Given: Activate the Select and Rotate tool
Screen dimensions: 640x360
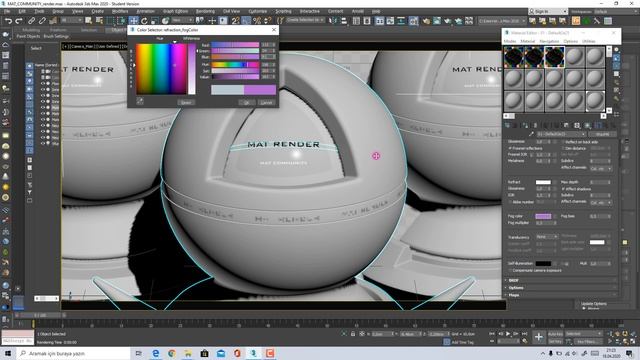Looking at the screenshot, I should [x=144, y=20].
